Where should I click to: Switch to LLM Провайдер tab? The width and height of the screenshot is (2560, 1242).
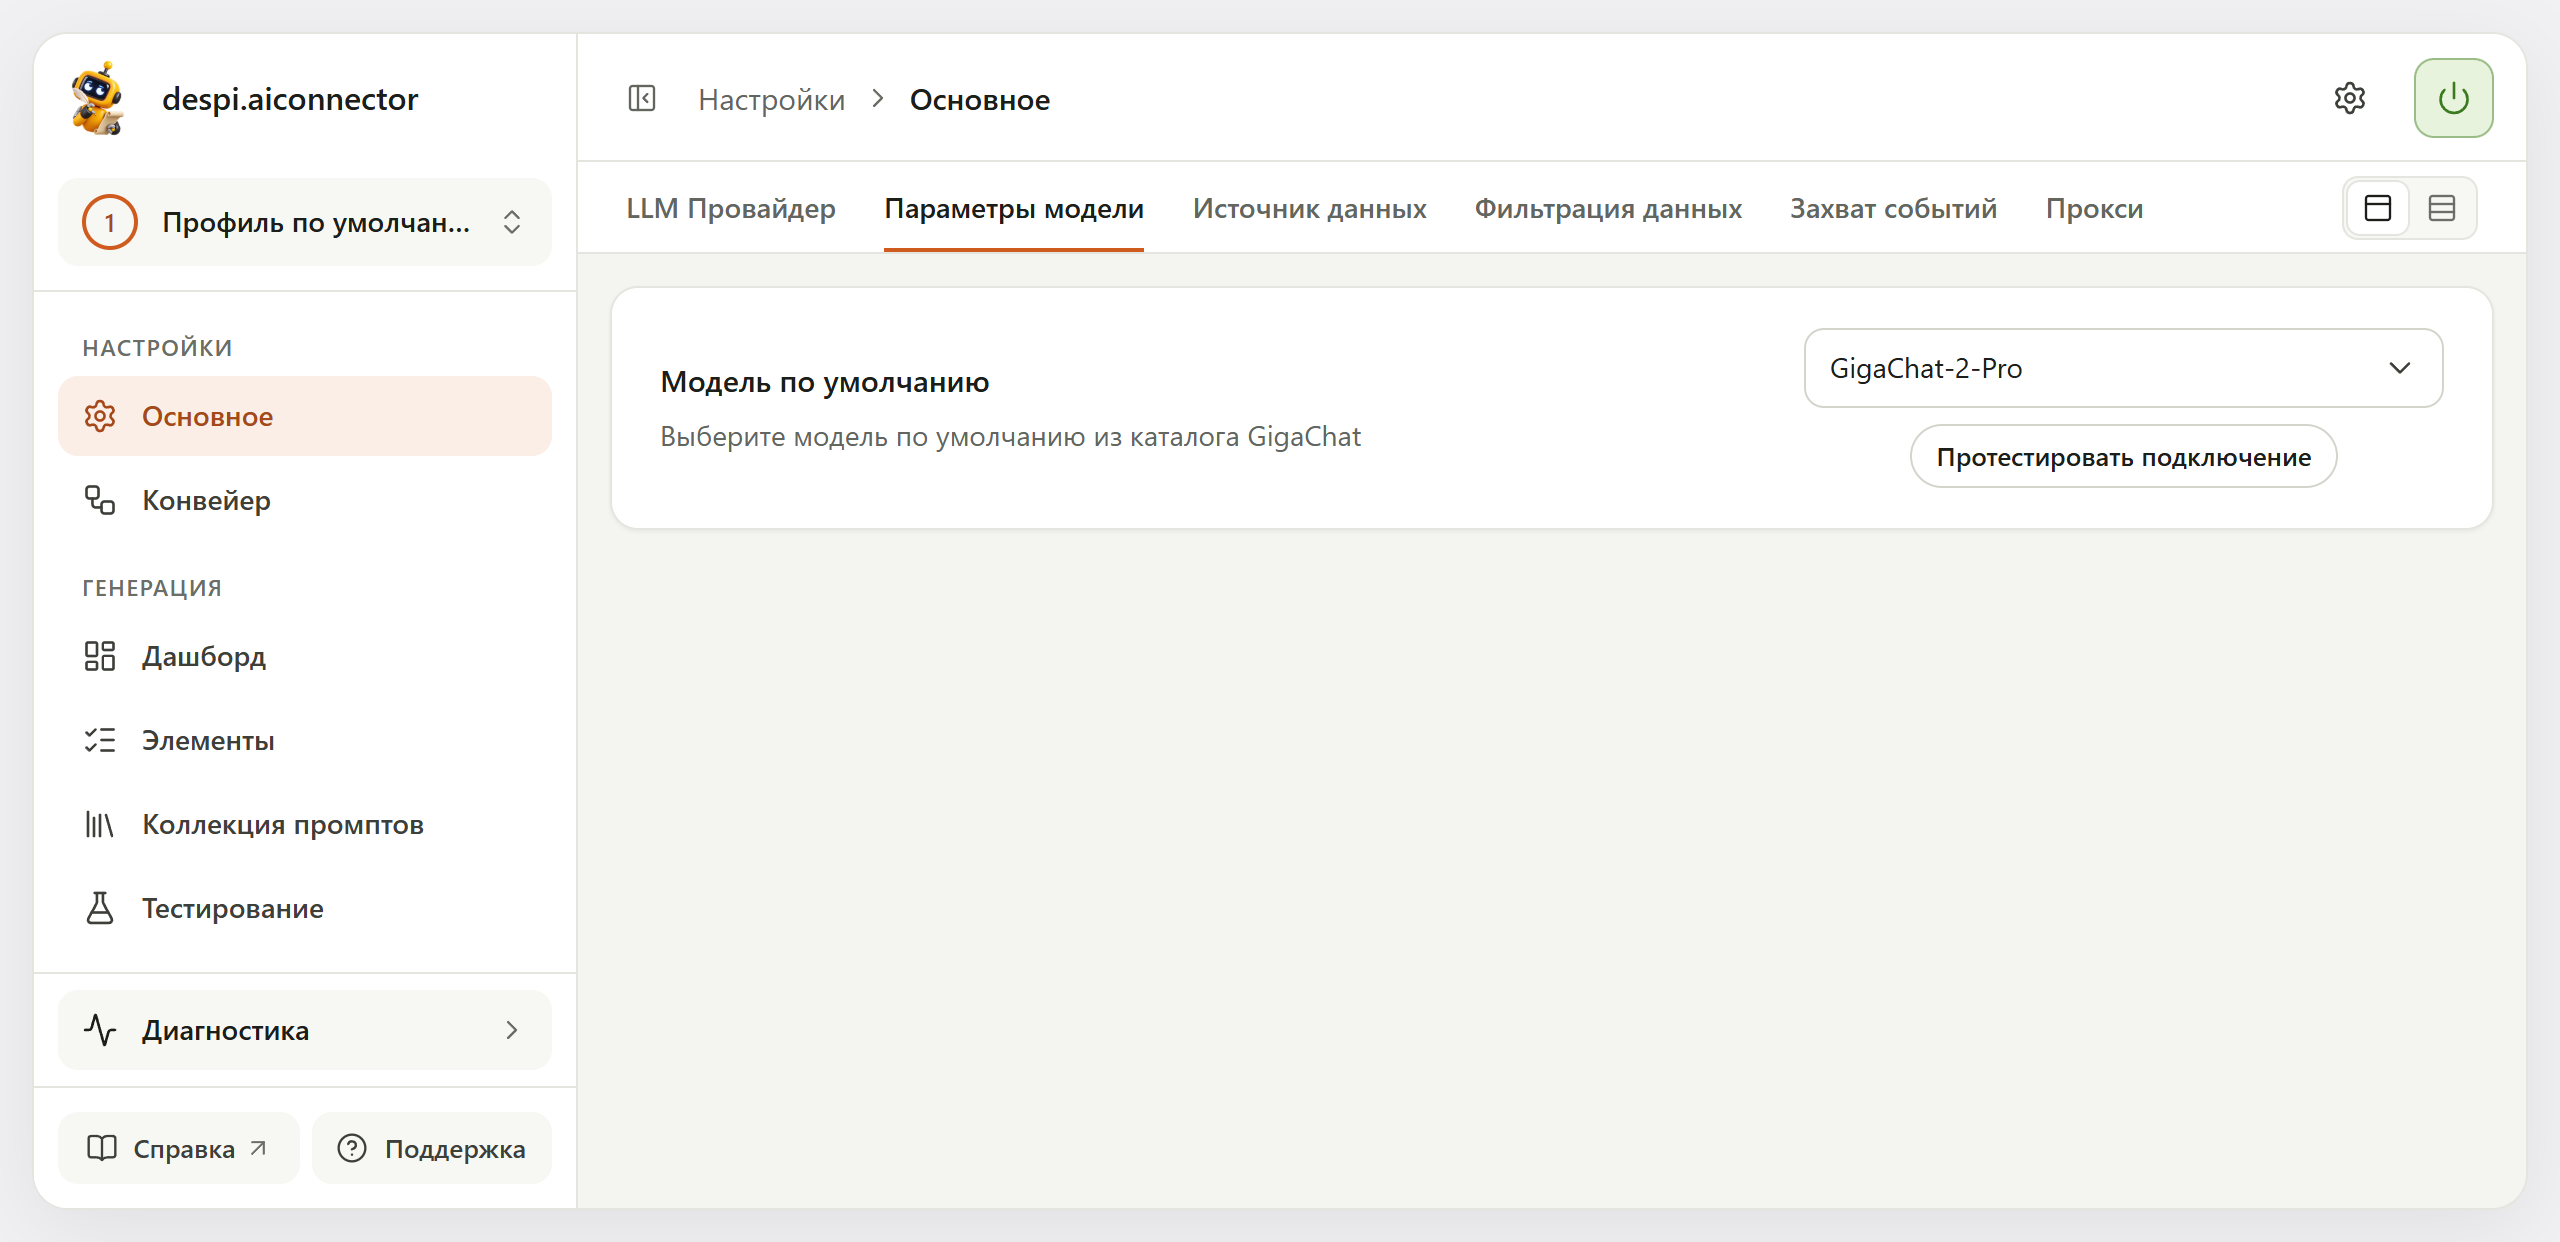click(x=731, y=208)
